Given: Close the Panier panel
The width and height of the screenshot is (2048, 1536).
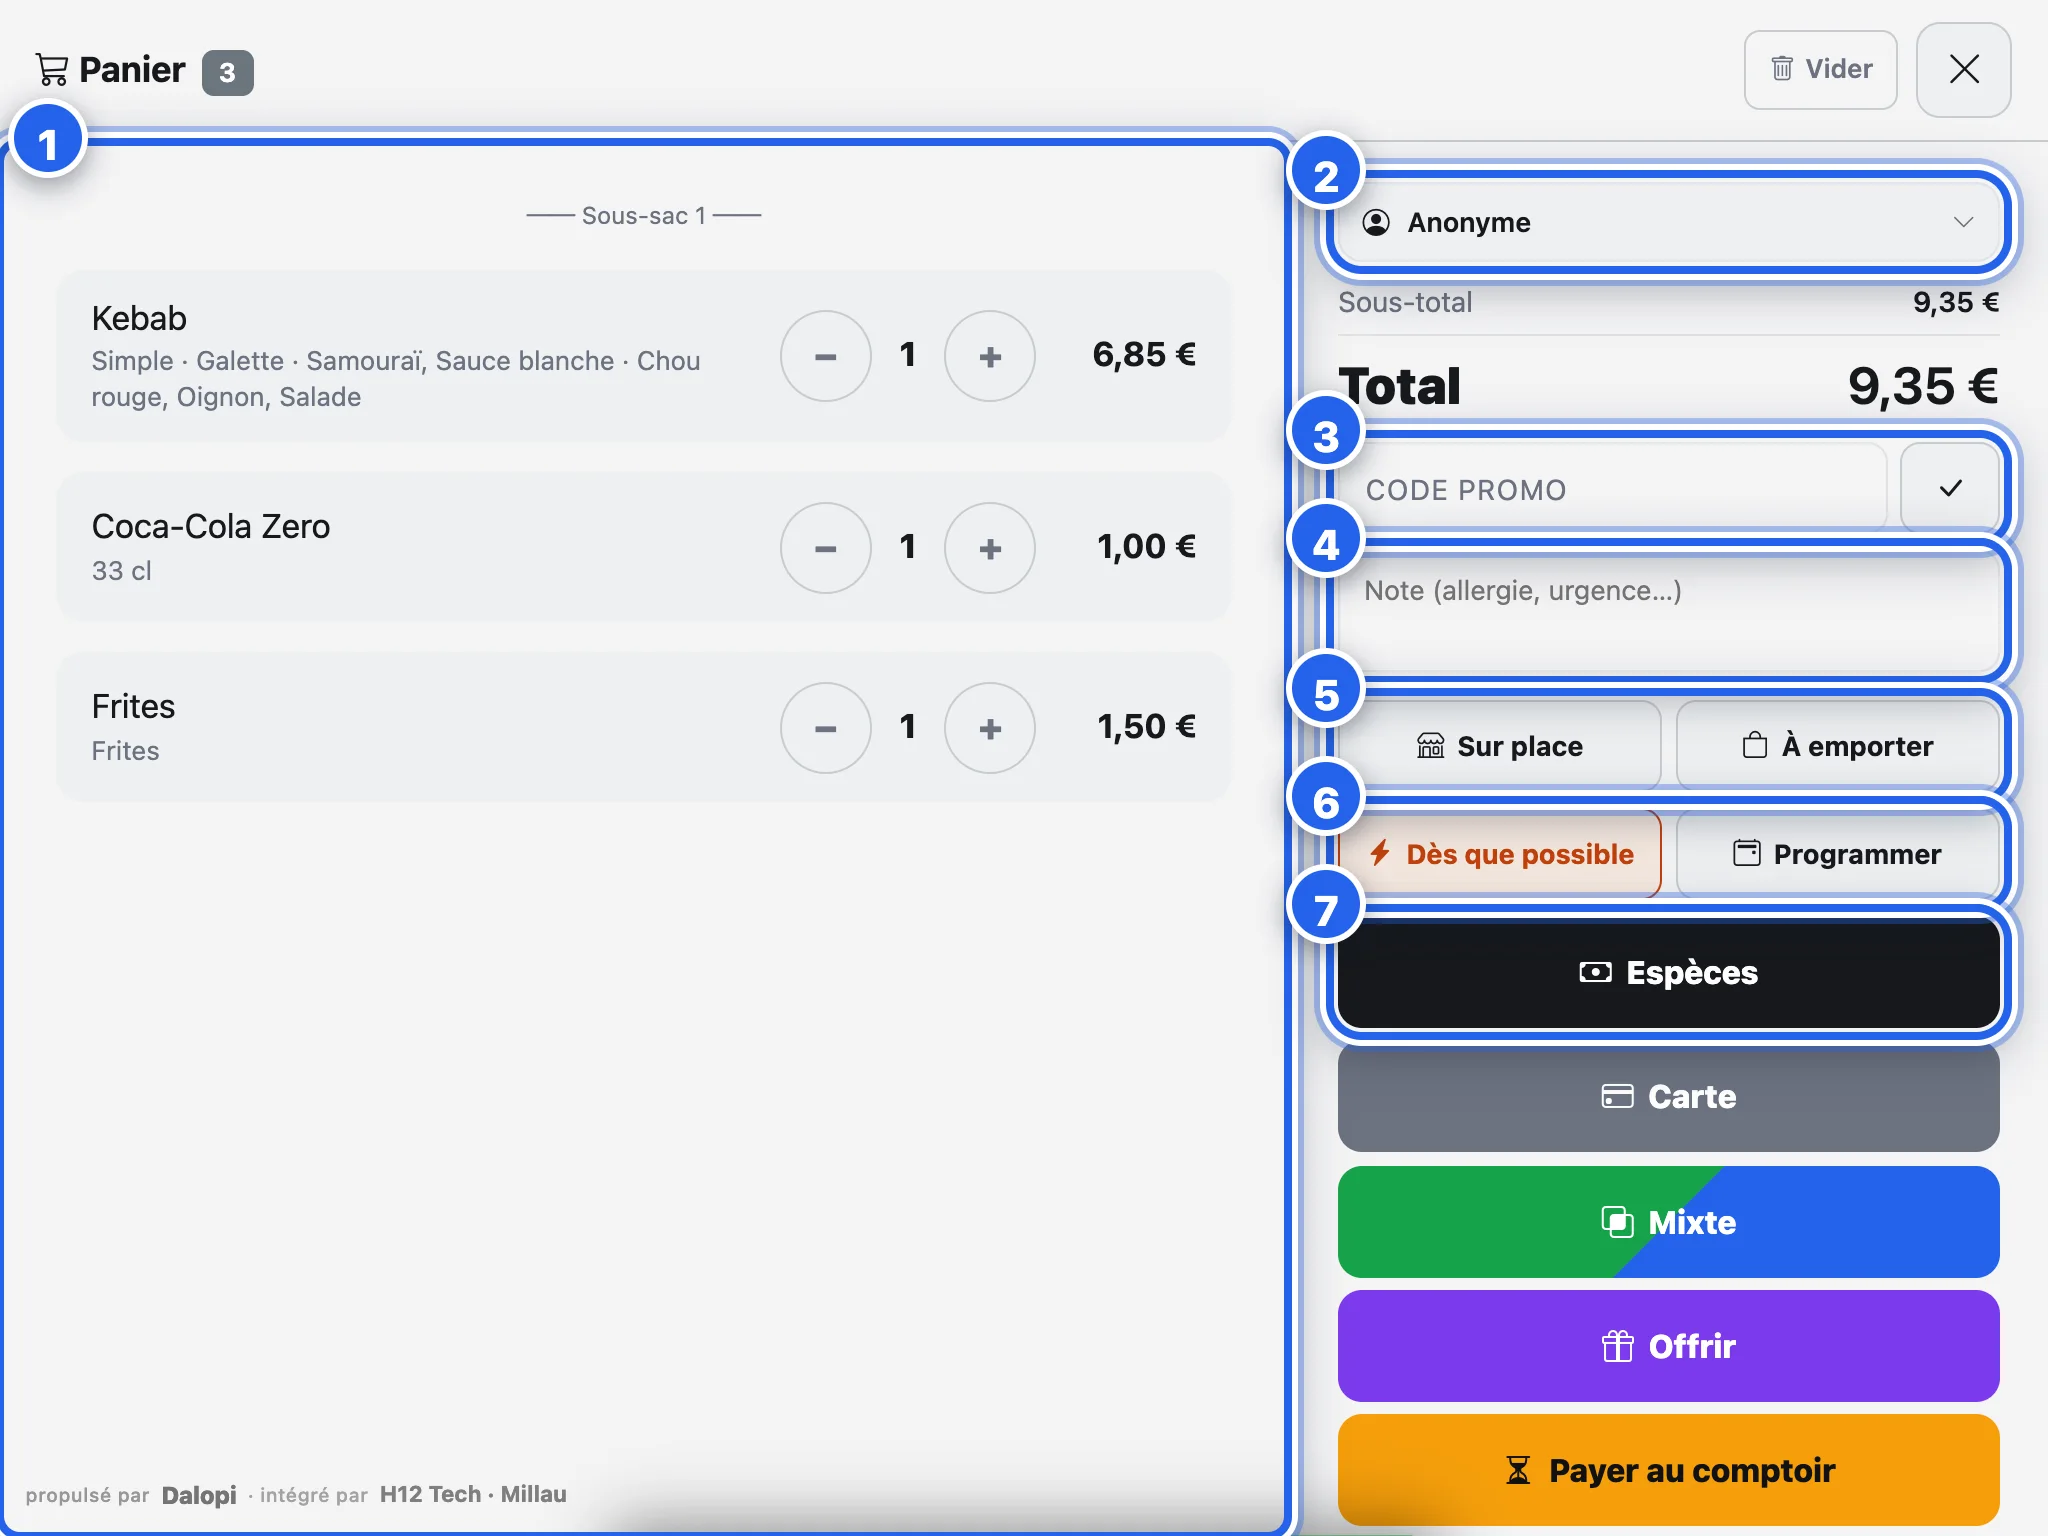Looking at the screenshot, I should 1963,69.
